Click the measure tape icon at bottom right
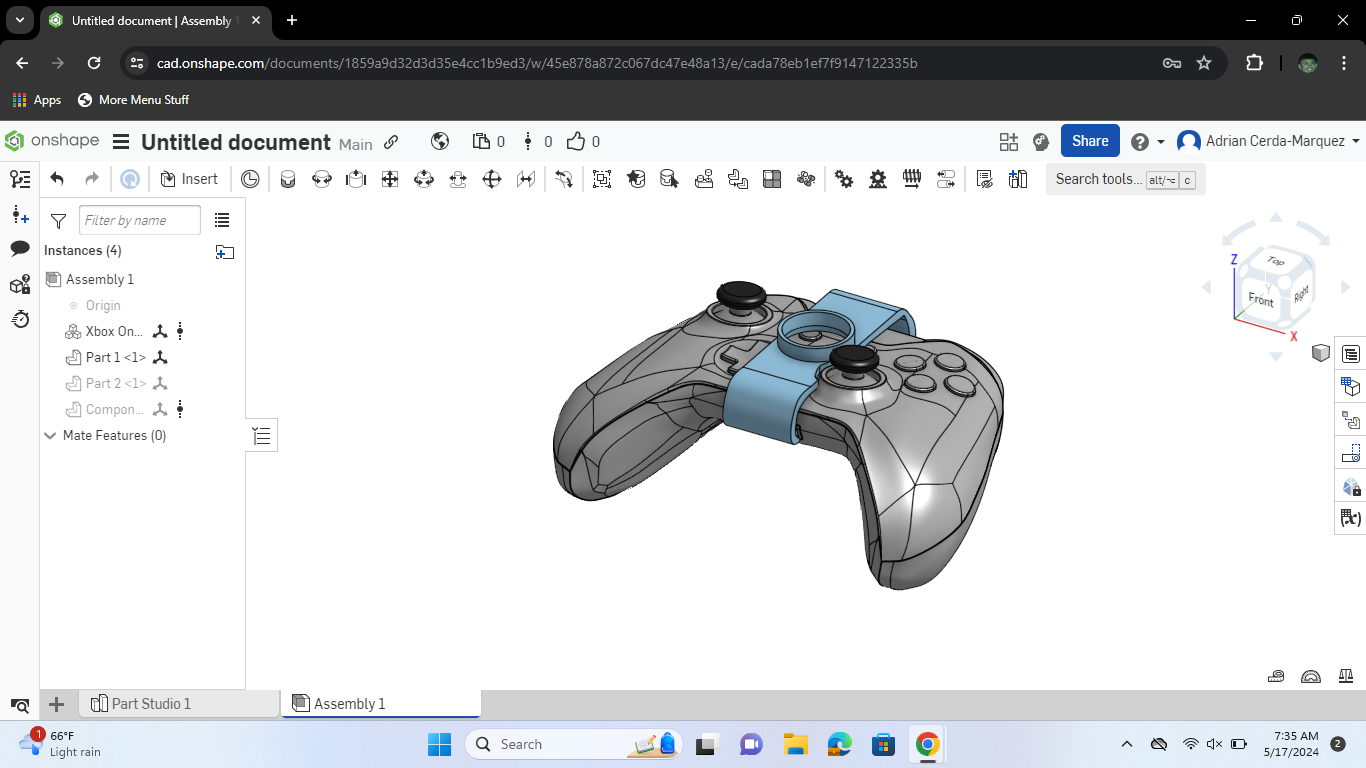1366x768 pixels. coord(1276,676)
